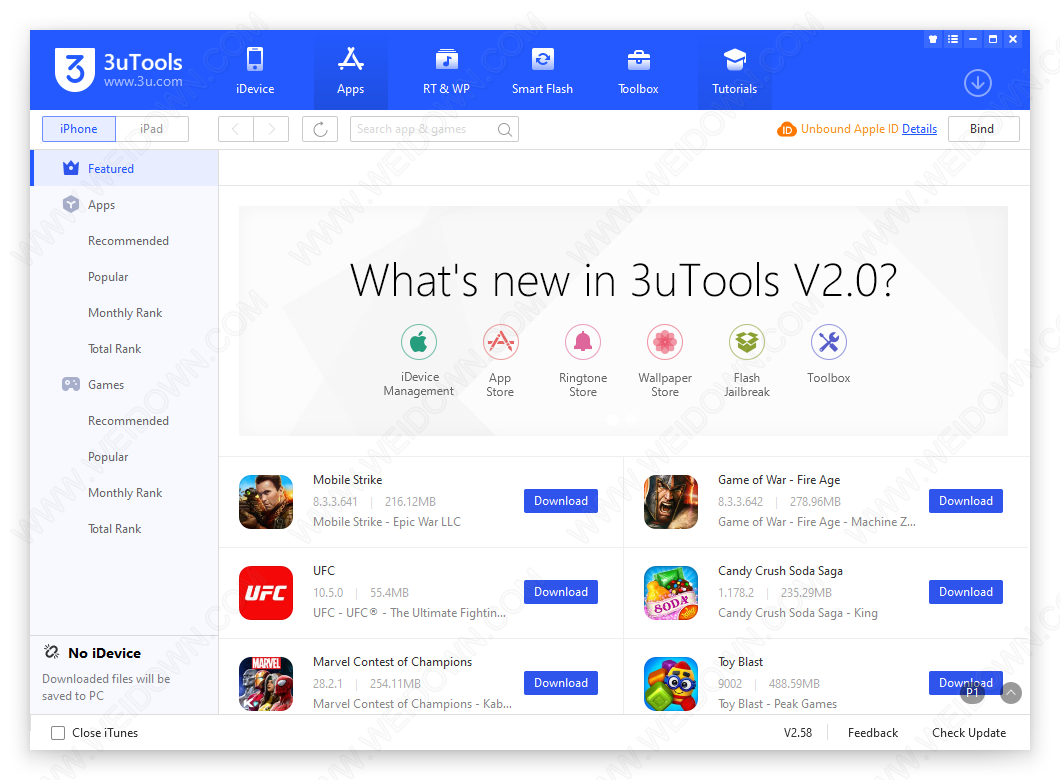Open the iDevice section

255,70
